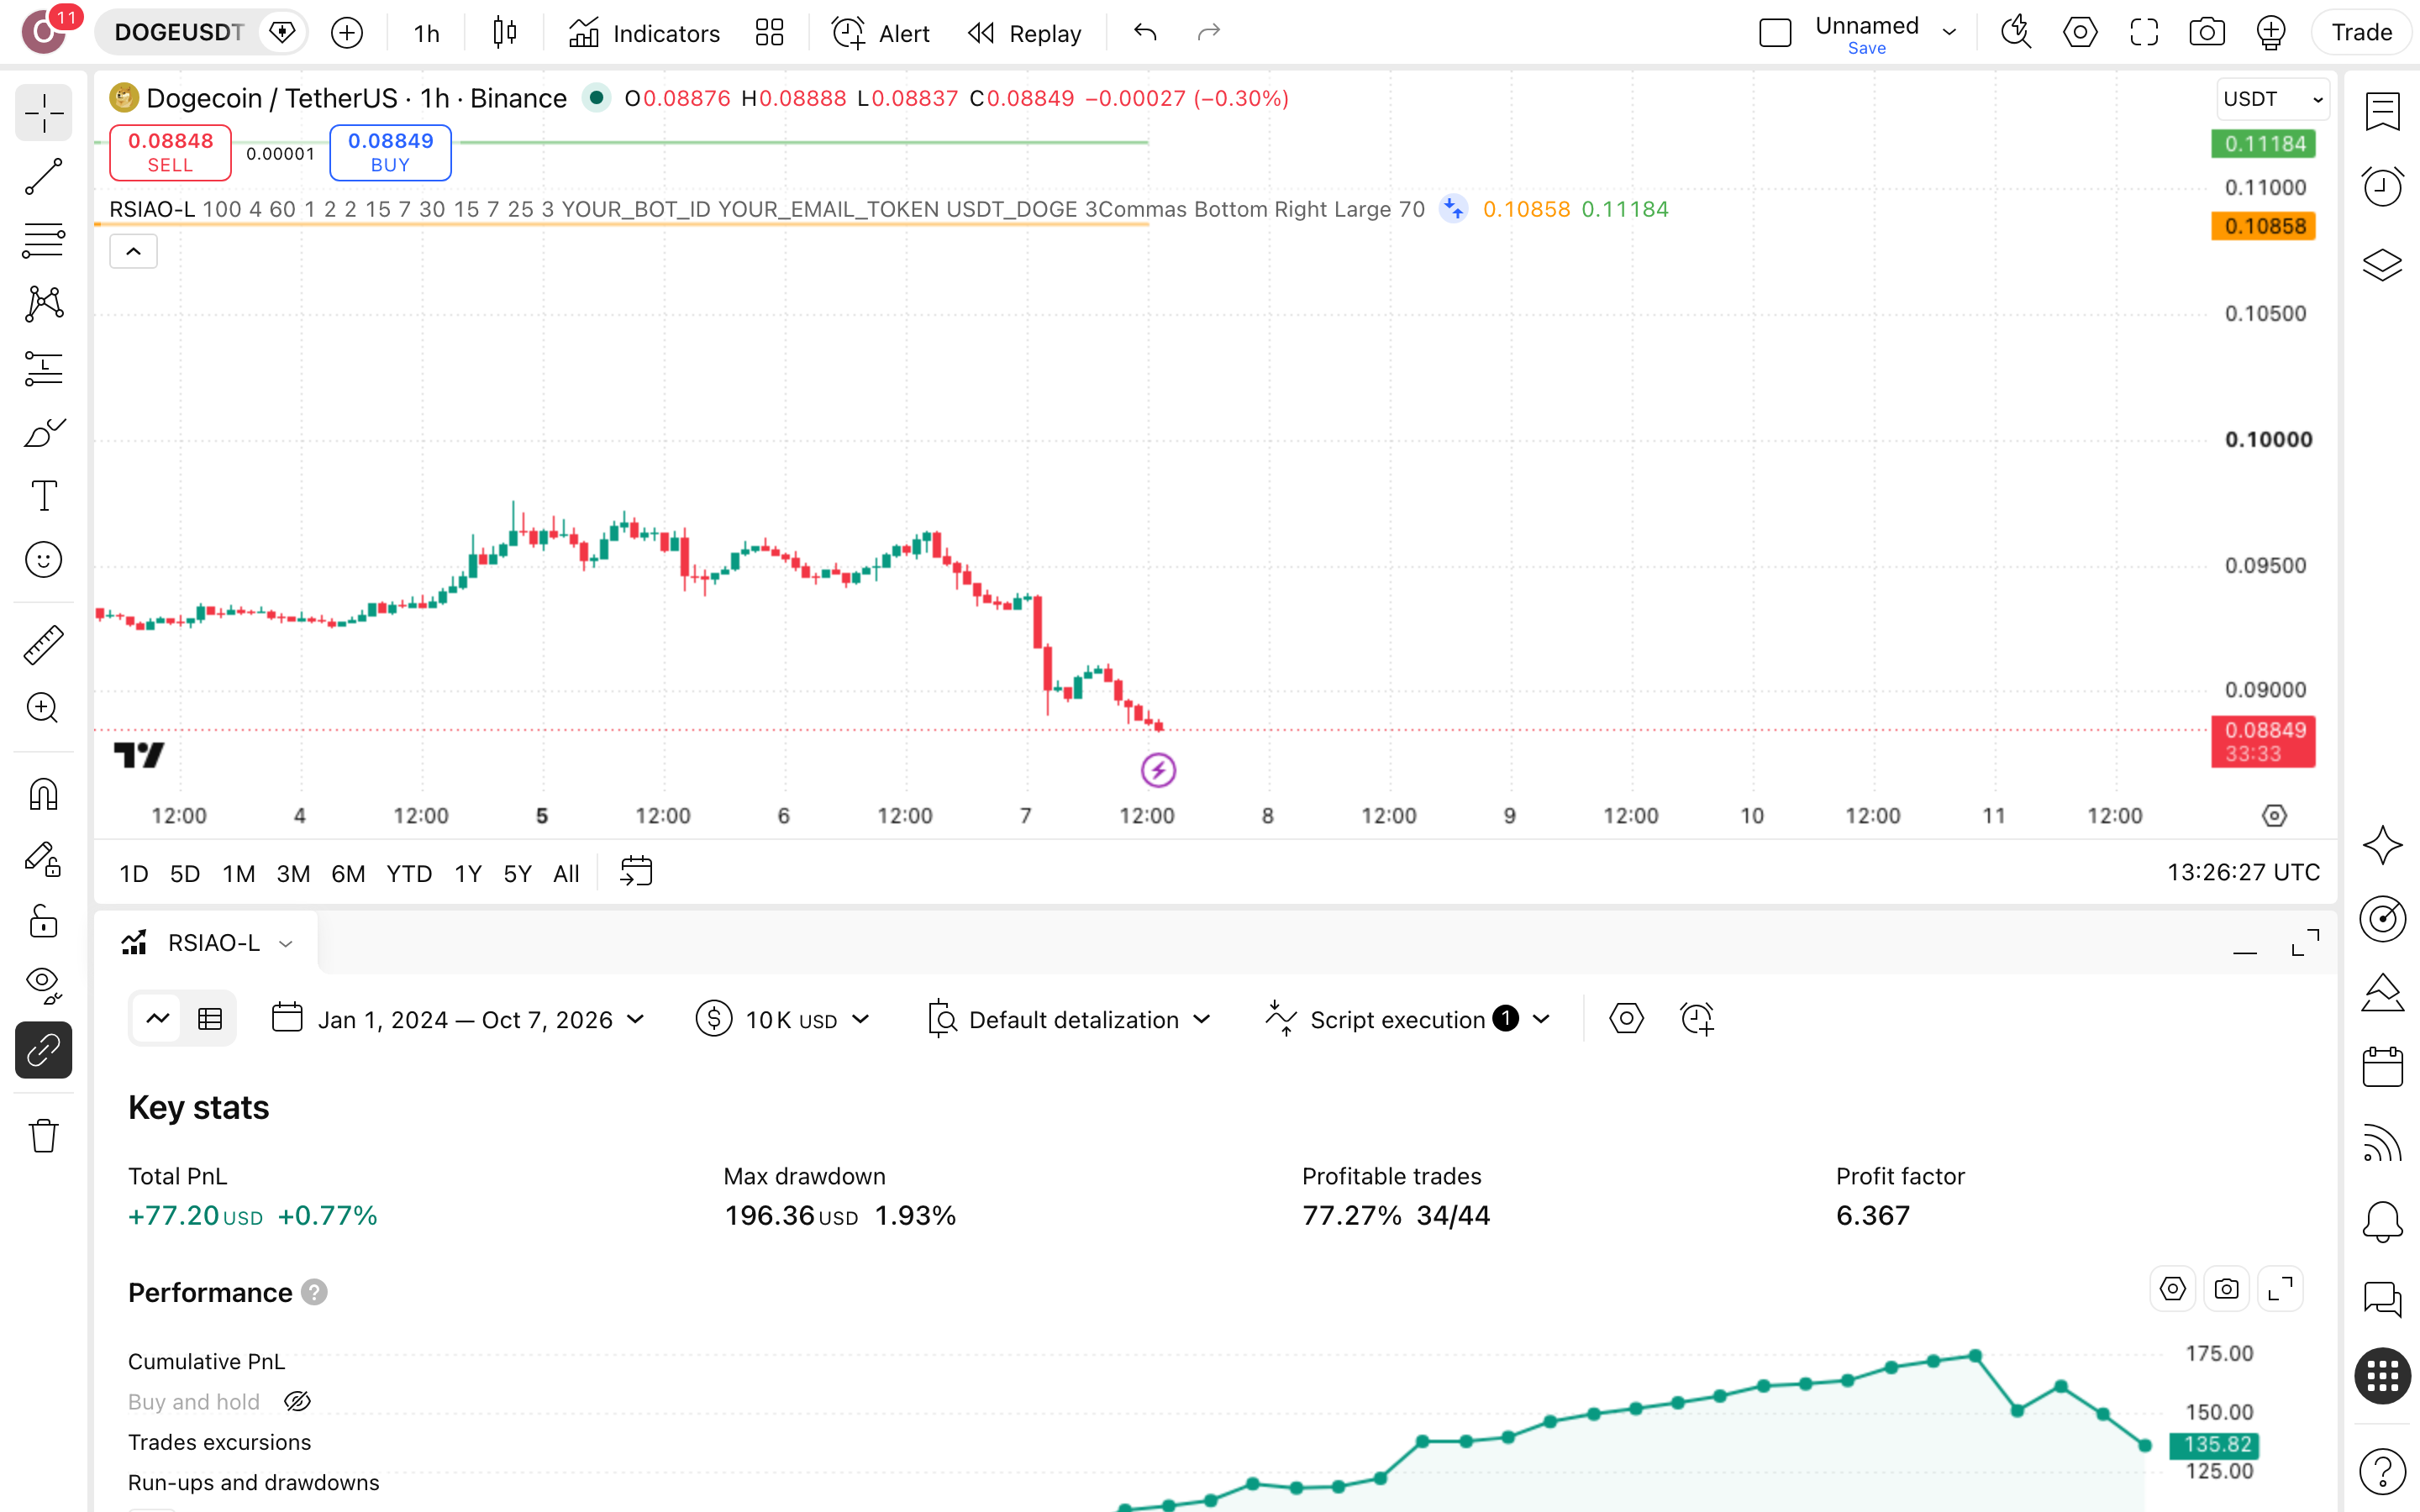Switch strategy report to table view
Screen dimensions: 2420x1512
tap(210, 1019)
